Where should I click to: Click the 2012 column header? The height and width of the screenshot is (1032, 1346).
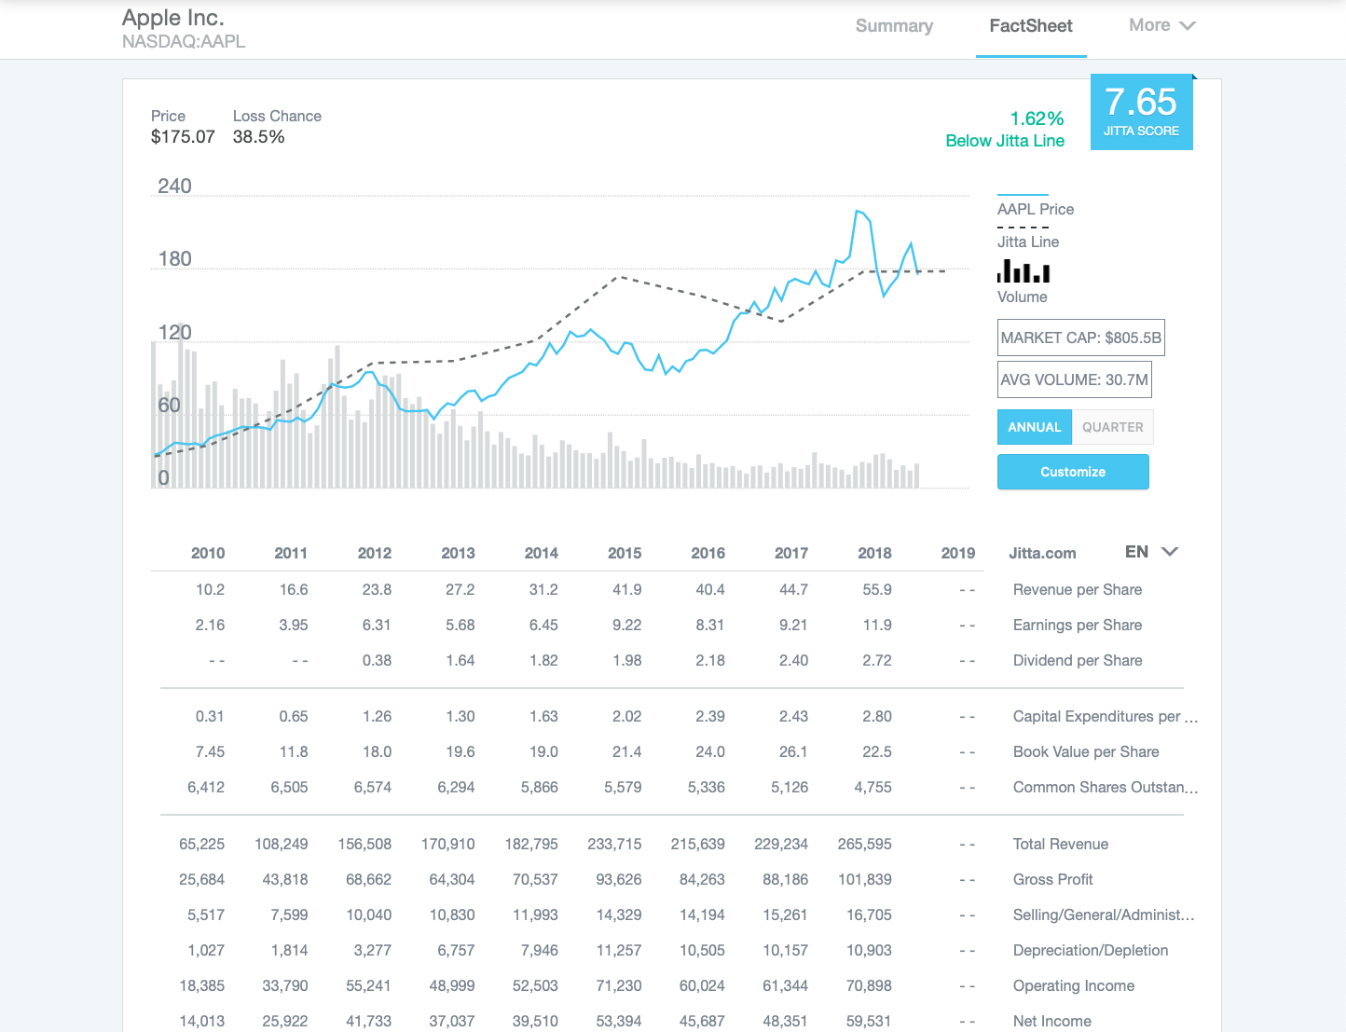(x=375, y=553)
